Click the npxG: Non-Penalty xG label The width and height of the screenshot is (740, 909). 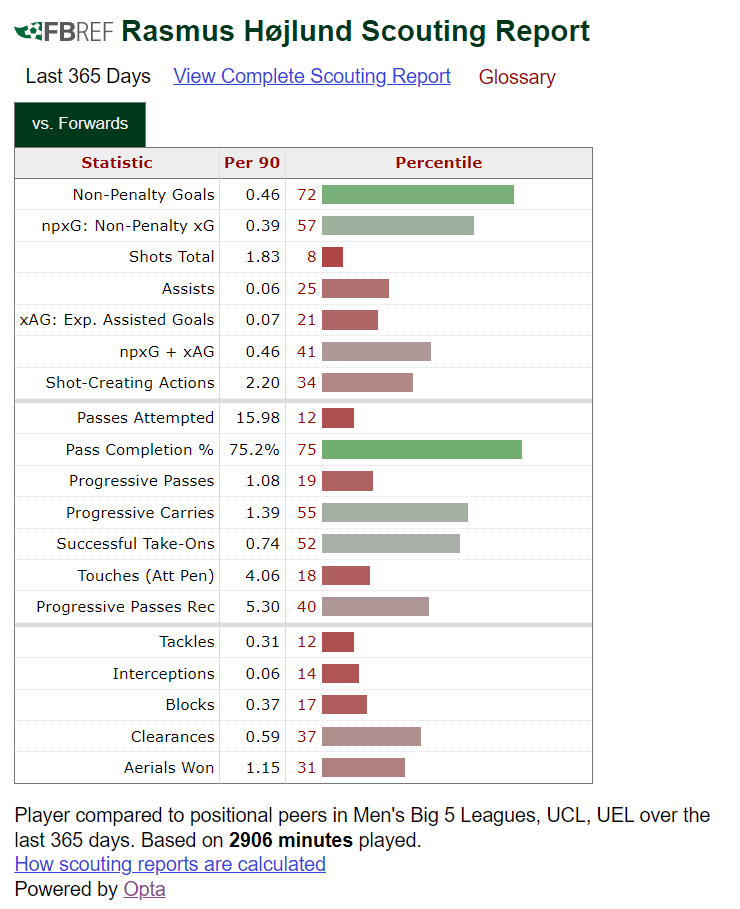coord(128,226)
